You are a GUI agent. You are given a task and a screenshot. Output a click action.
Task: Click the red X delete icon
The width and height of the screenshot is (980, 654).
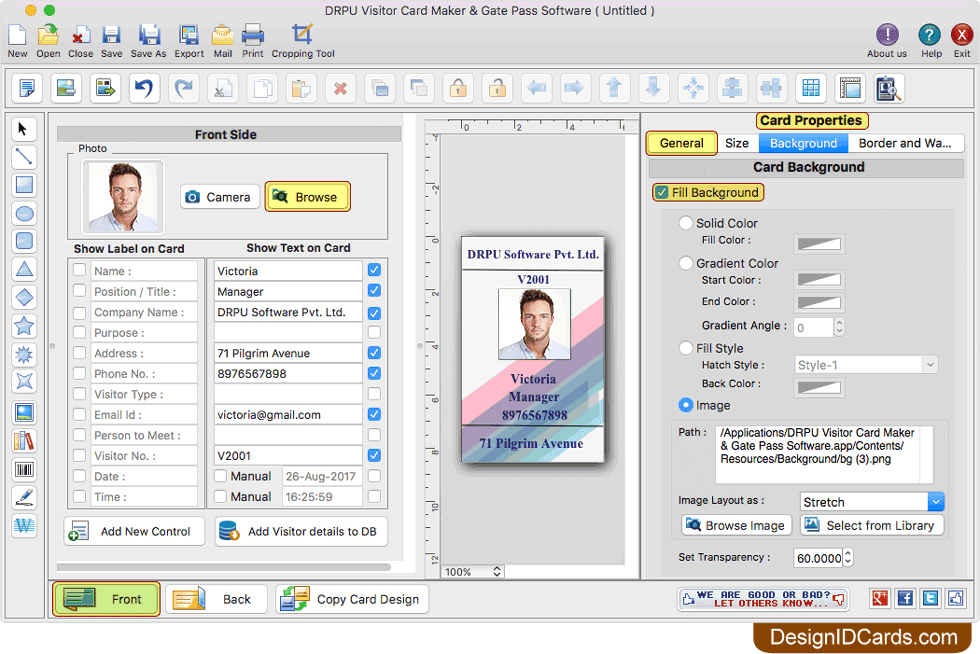(340, 88)
